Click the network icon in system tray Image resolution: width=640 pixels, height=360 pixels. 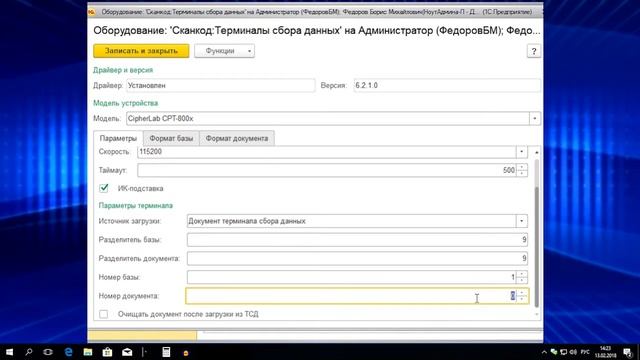tap(564, 352)
